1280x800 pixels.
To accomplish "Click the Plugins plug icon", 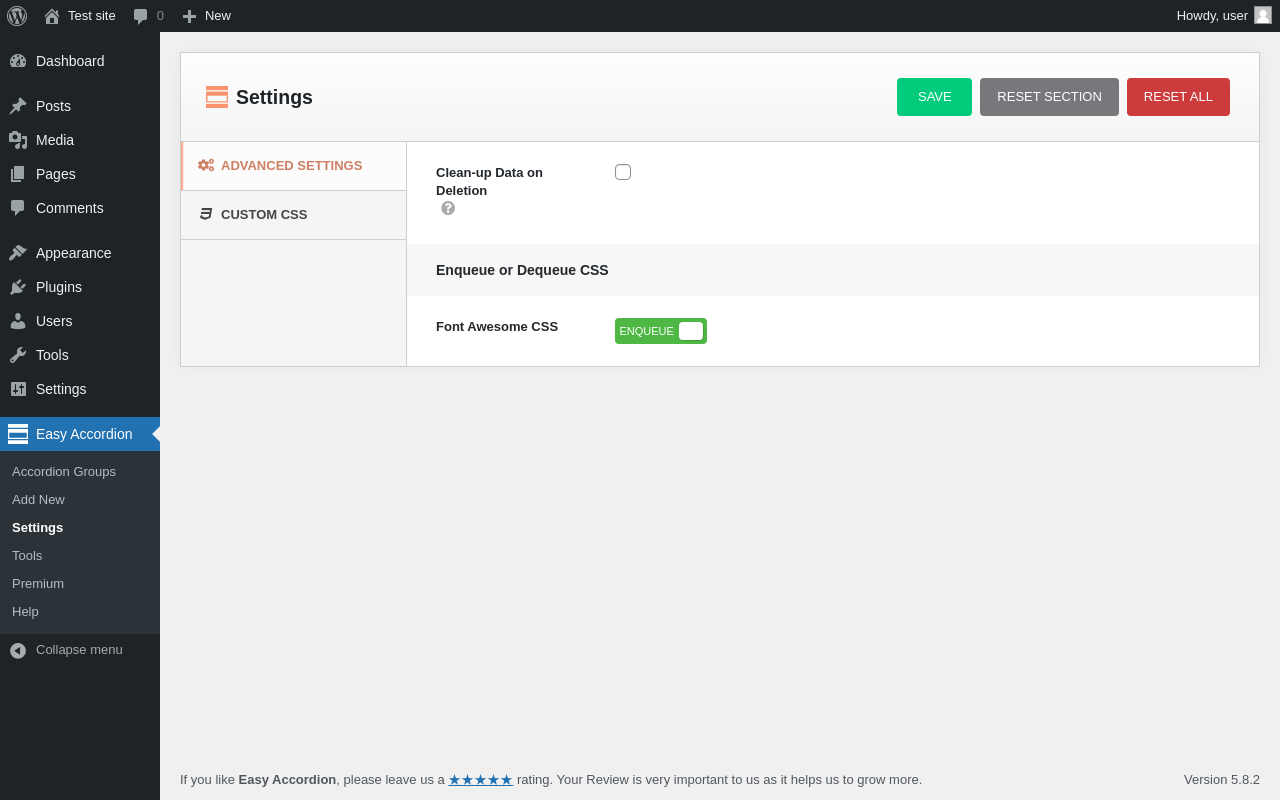I will (x=18, y=287).
